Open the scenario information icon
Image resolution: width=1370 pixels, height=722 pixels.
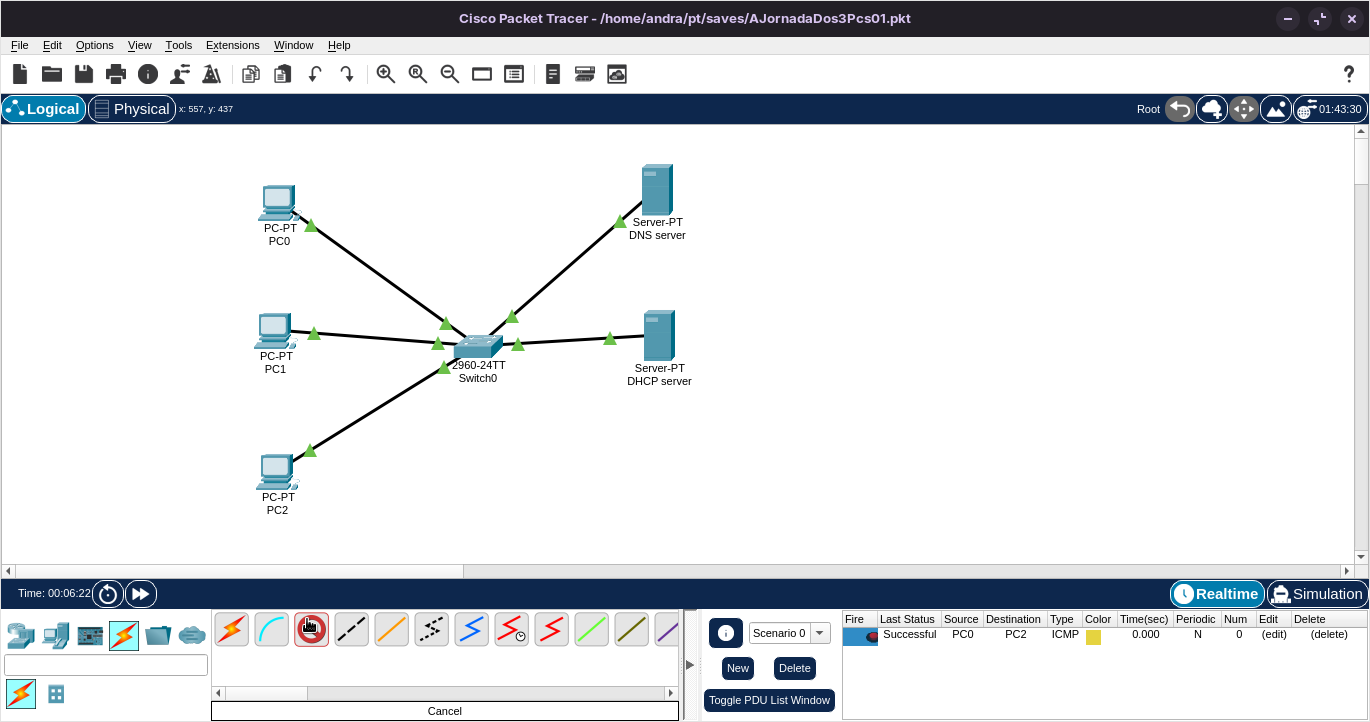click(x=726, y=633)
